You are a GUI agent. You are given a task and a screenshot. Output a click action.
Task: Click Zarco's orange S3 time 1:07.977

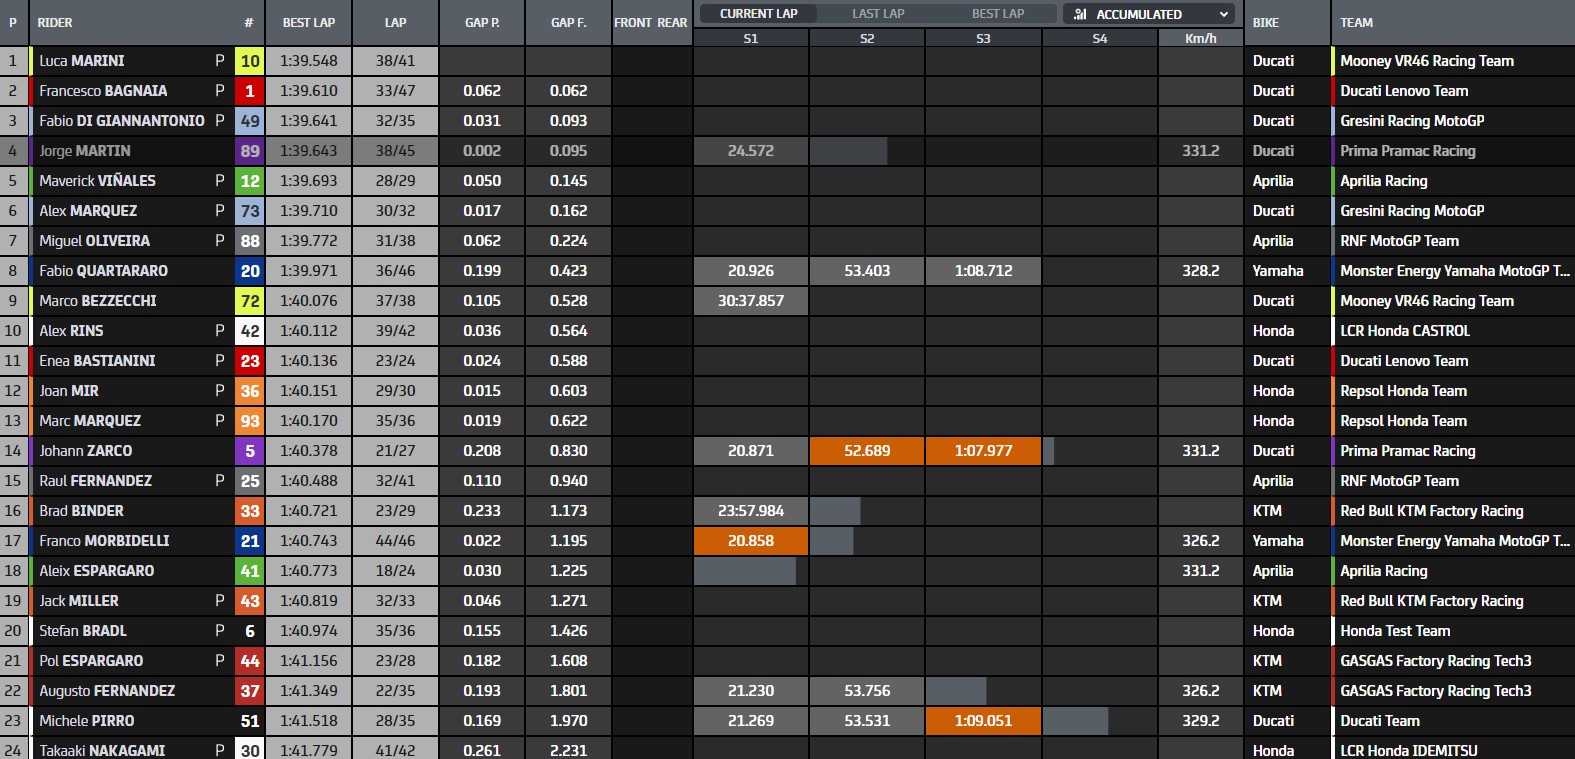pos(983,451)
